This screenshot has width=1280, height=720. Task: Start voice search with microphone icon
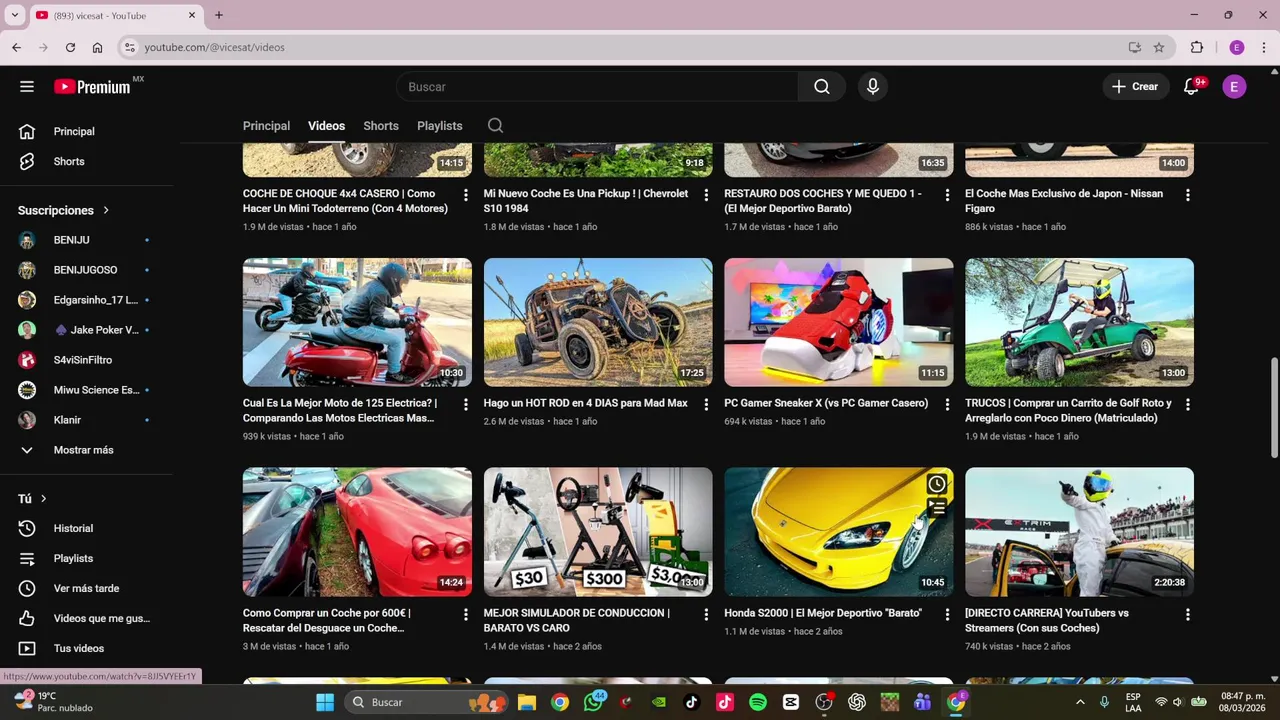coord(873,87)
